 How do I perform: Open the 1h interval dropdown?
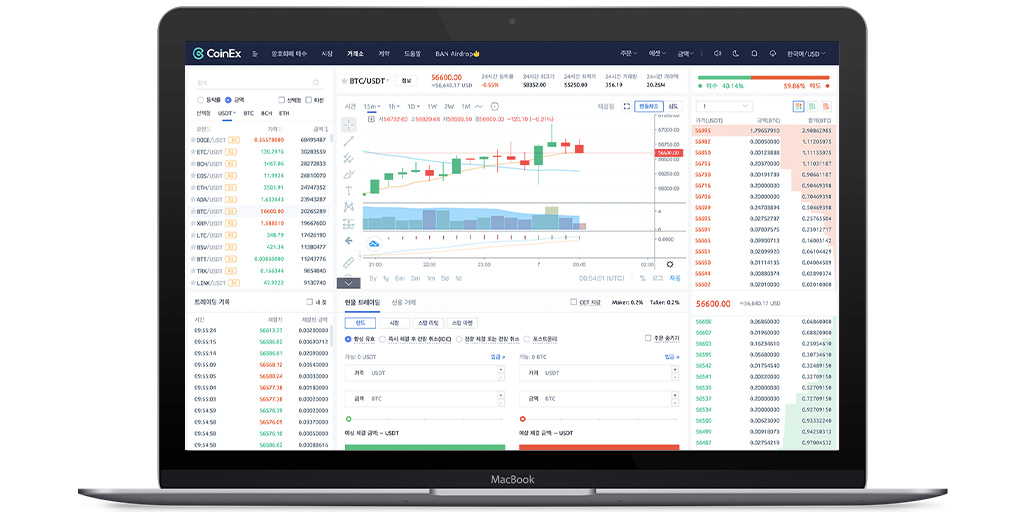tap(394, 106)
